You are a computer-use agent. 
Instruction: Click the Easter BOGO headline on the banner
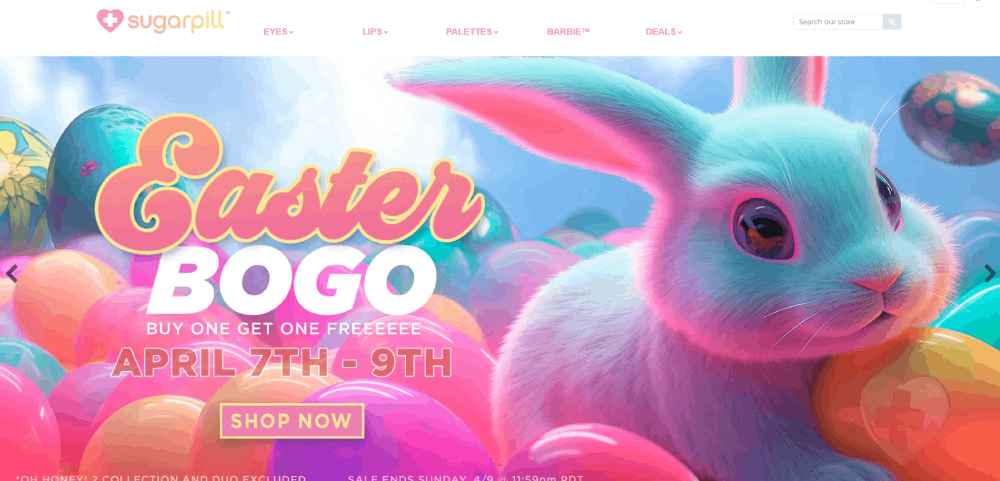click(287, 217)
